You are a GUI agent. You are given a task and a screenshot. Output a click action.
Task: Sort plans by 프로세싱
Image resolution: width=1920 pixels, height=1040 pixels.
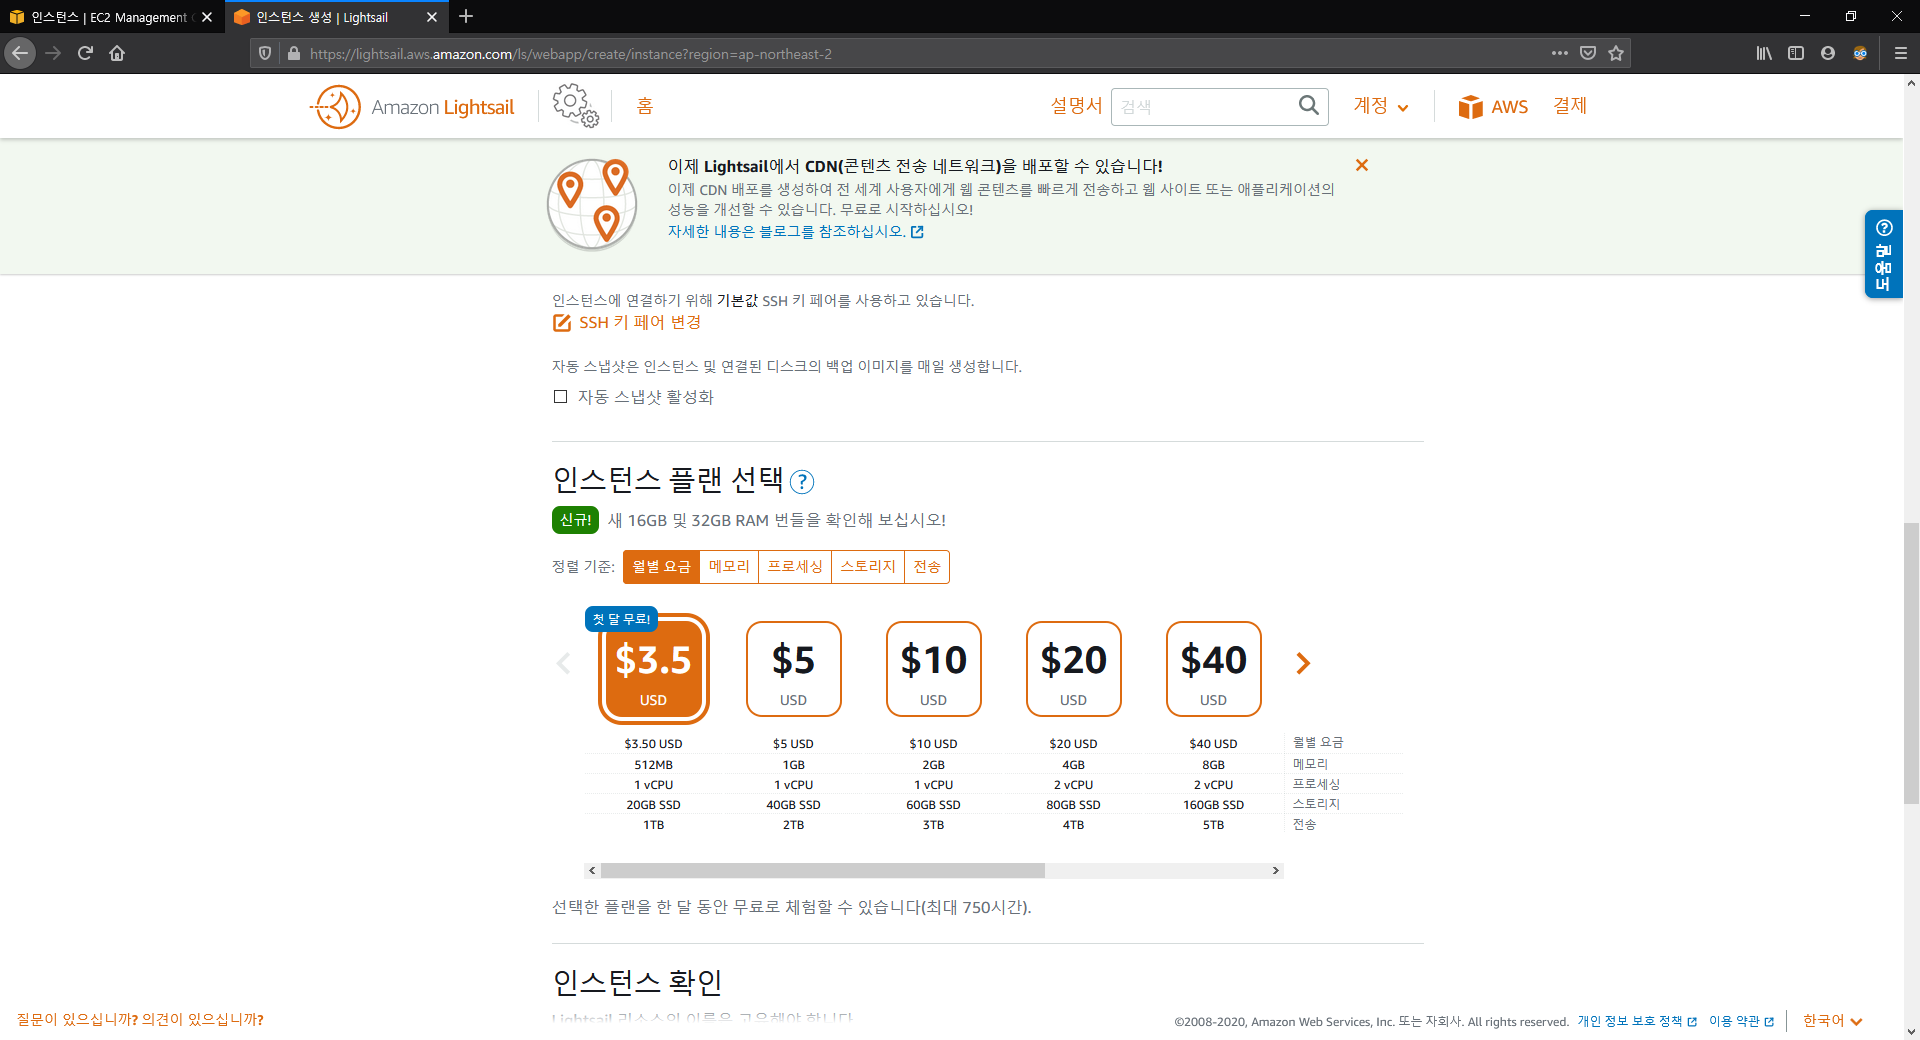pos(795,567)
